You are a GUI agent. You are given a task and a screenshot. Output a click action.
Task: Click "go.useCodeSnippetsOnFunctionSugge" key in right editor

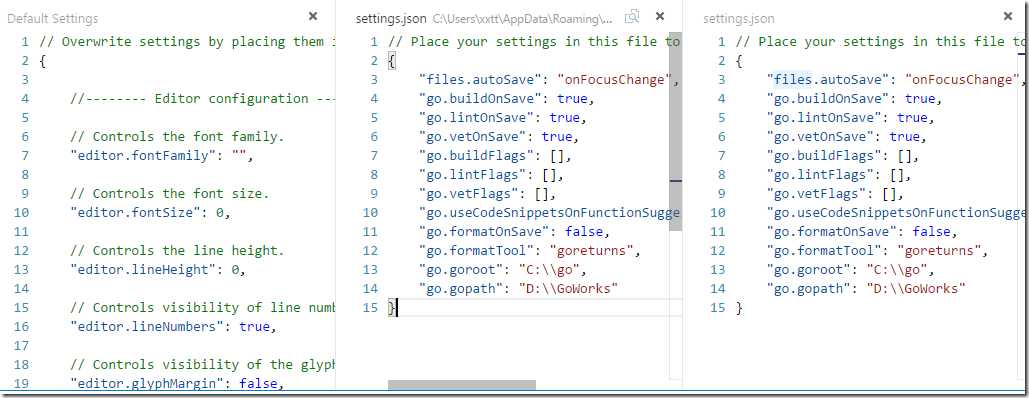click(897, 213)
